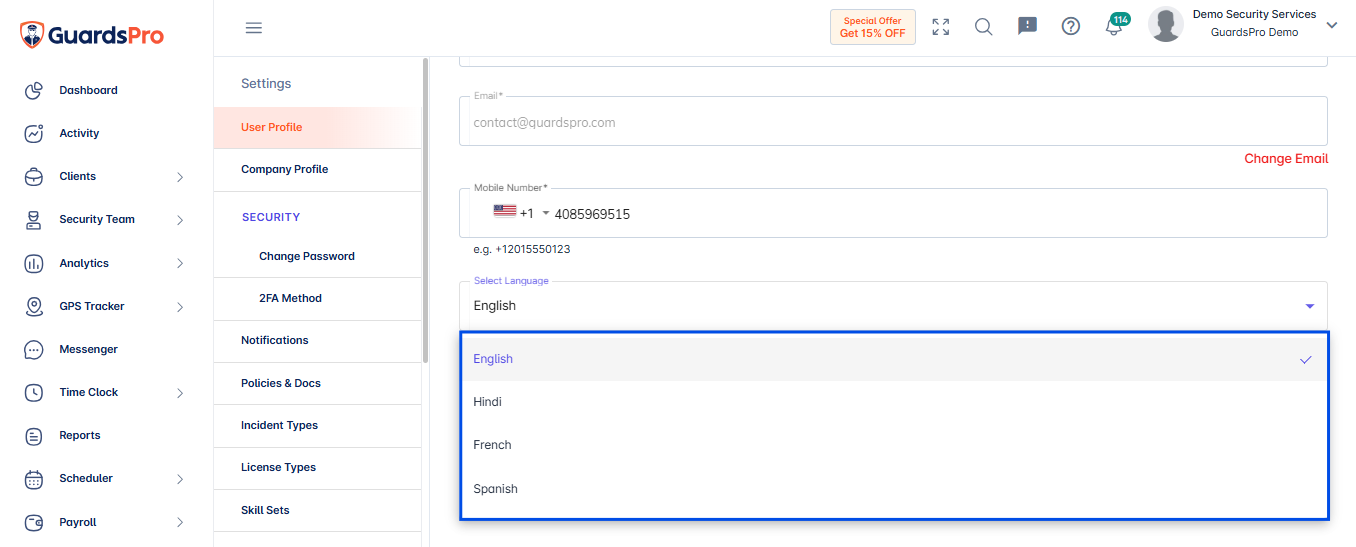This screenshot has width=1356, height=547.
Task: Open notifications bell with 114 badge
Action: pos(1116,26)
